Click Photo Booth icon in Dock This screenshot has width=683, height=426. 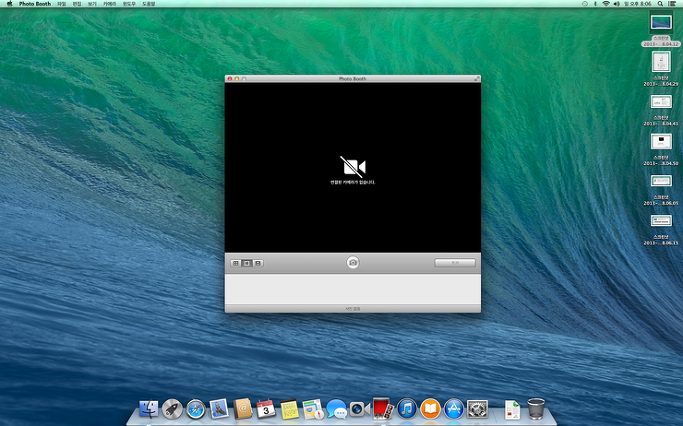[383, 409]
